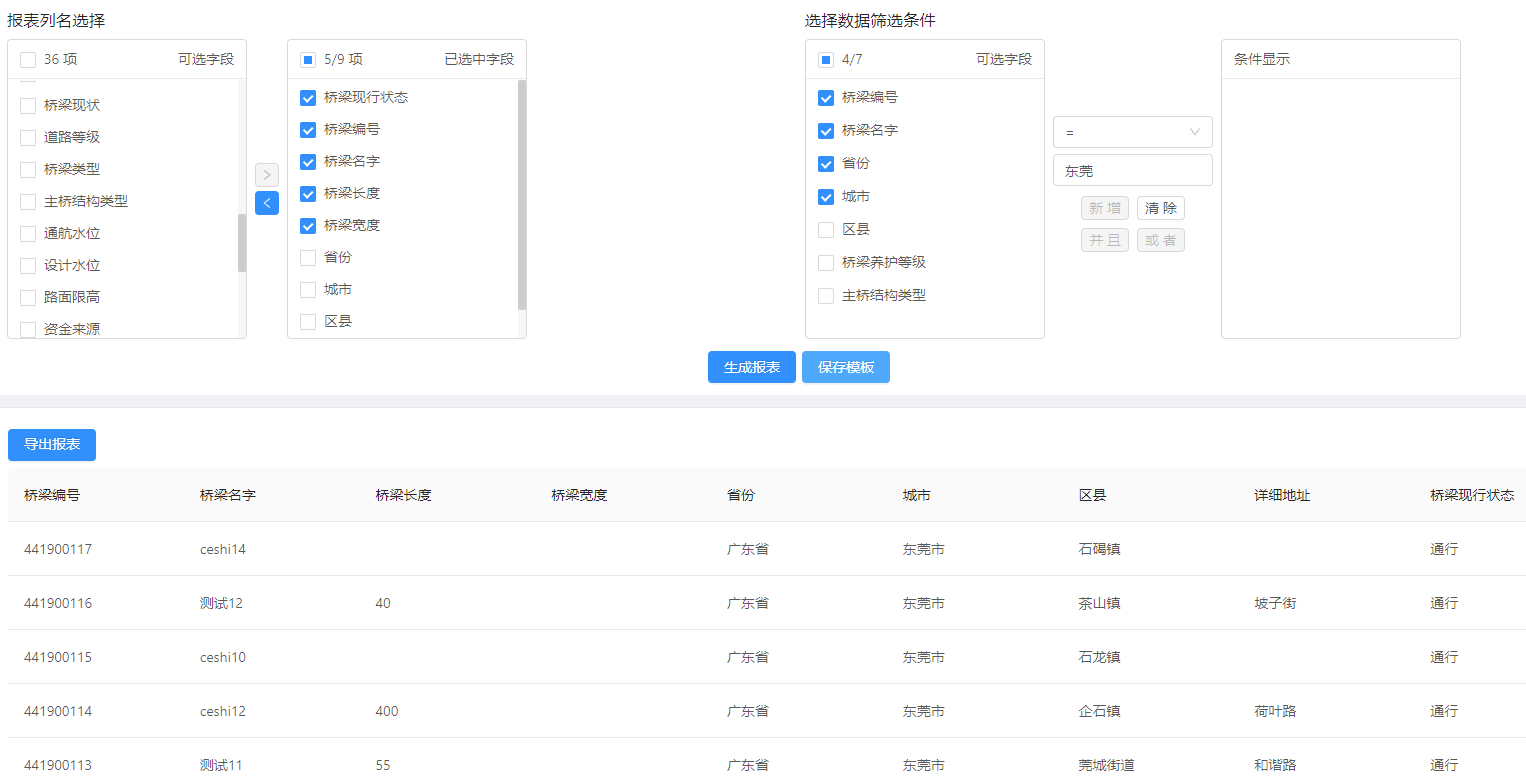1526x780 pixels.
Task: Check 城市 in selected fields list
Action: pos(308,290)
